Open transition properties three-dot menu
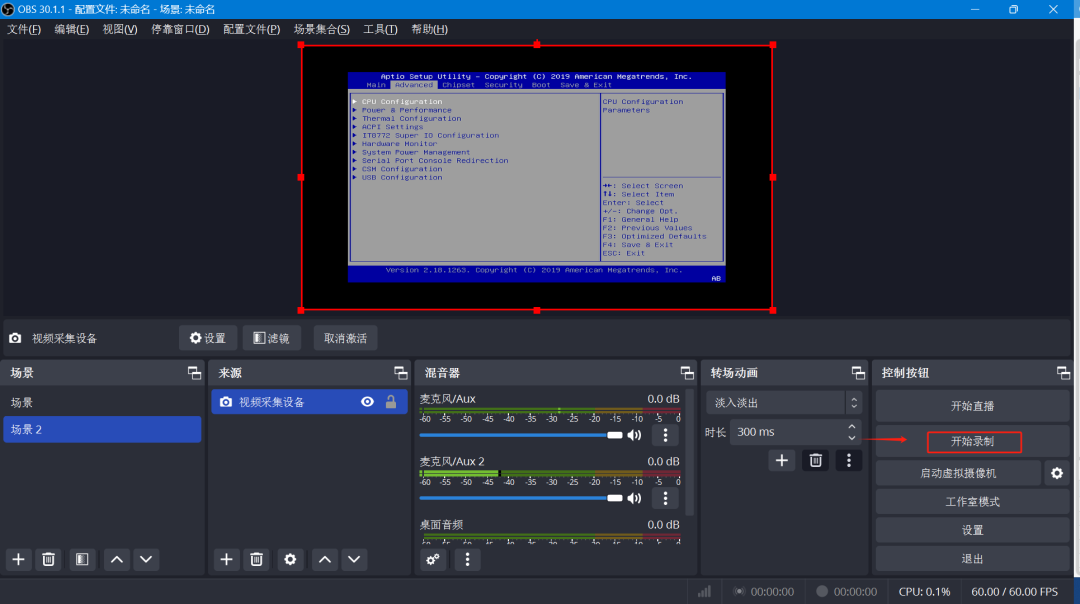 (x=849, y=460)
